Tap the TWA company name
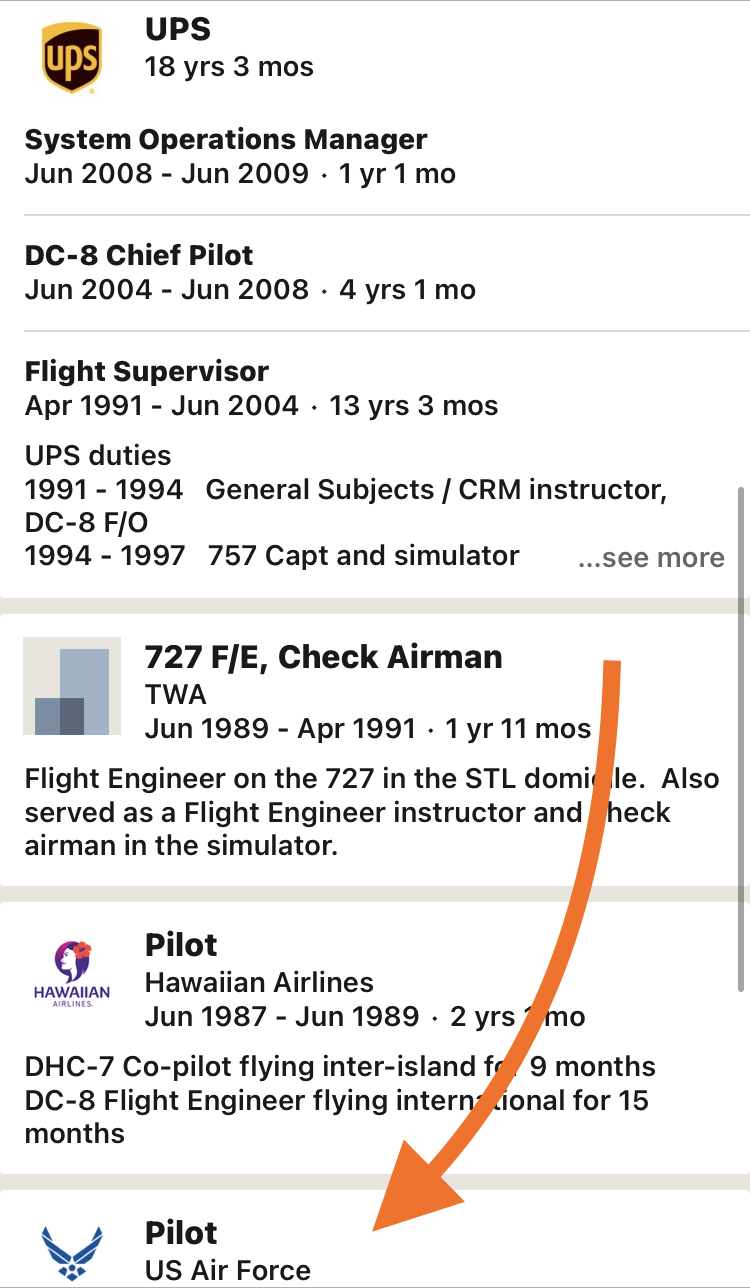 (x=176, y=694)
